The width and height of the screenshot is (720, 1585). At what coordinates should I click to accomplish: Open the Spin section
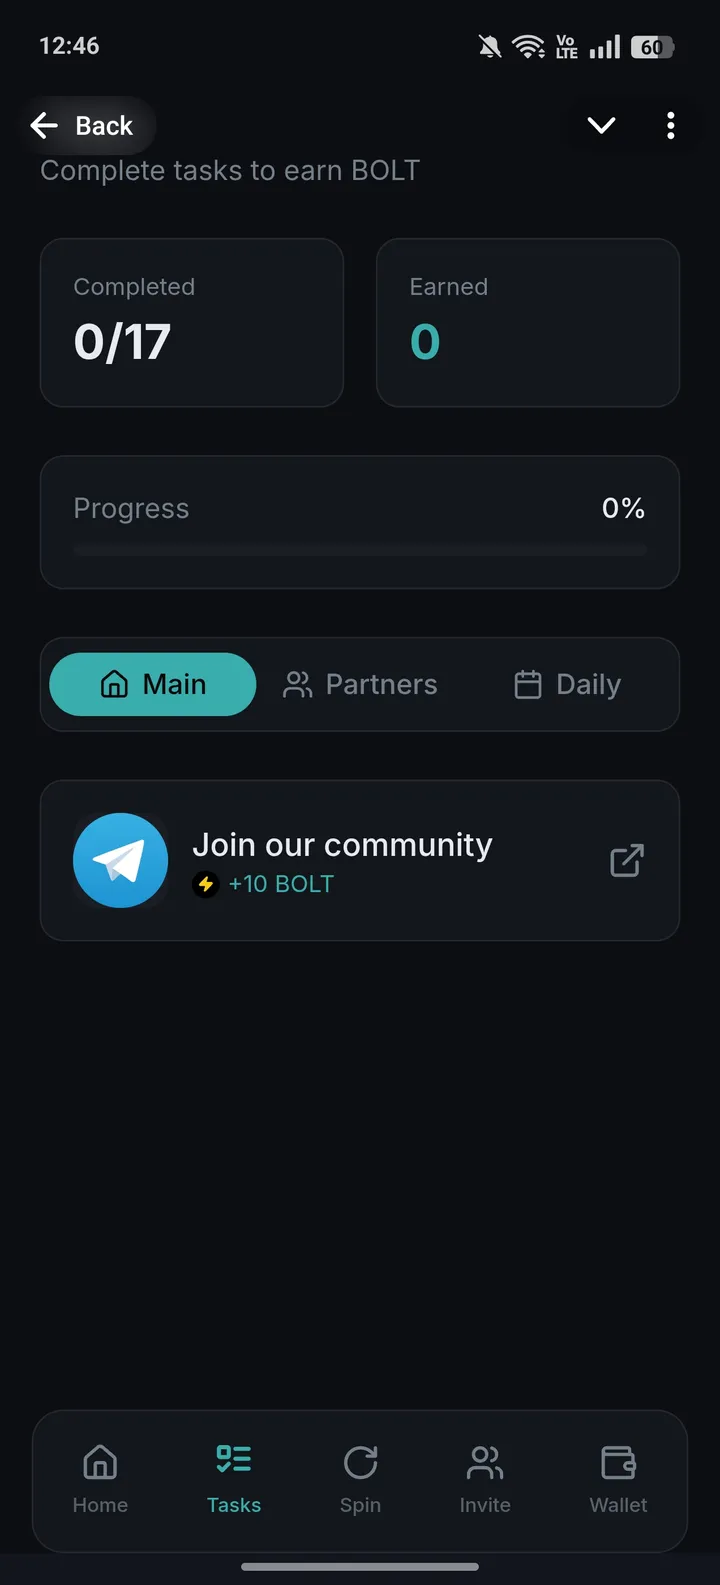coord(360,1480)
